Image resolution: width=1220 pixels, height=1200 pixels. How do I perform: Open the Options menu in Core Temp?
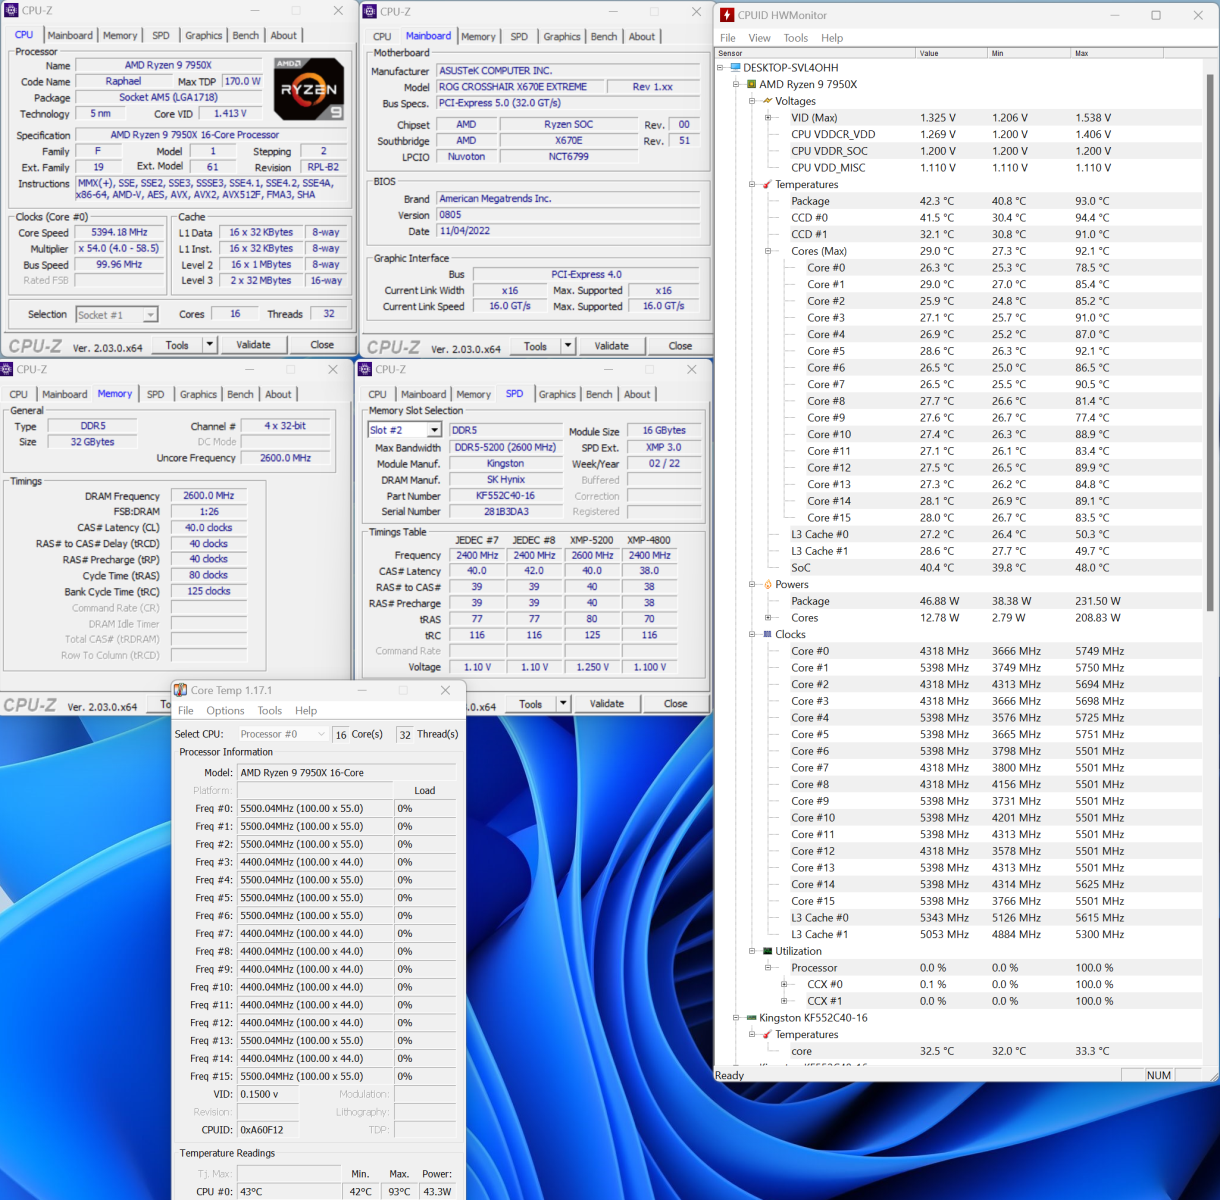225,711
